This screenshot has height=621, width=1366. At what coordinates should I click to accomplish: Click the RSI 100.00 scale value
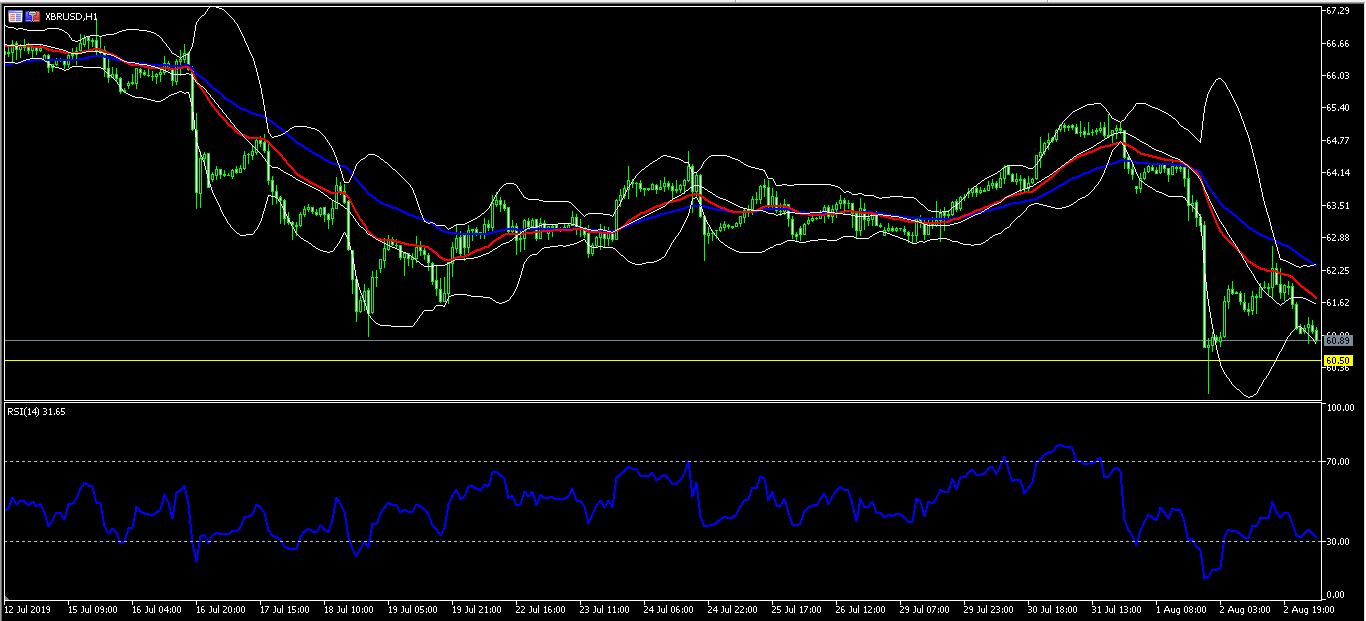pyautogui.click(x=1339, y=408)
